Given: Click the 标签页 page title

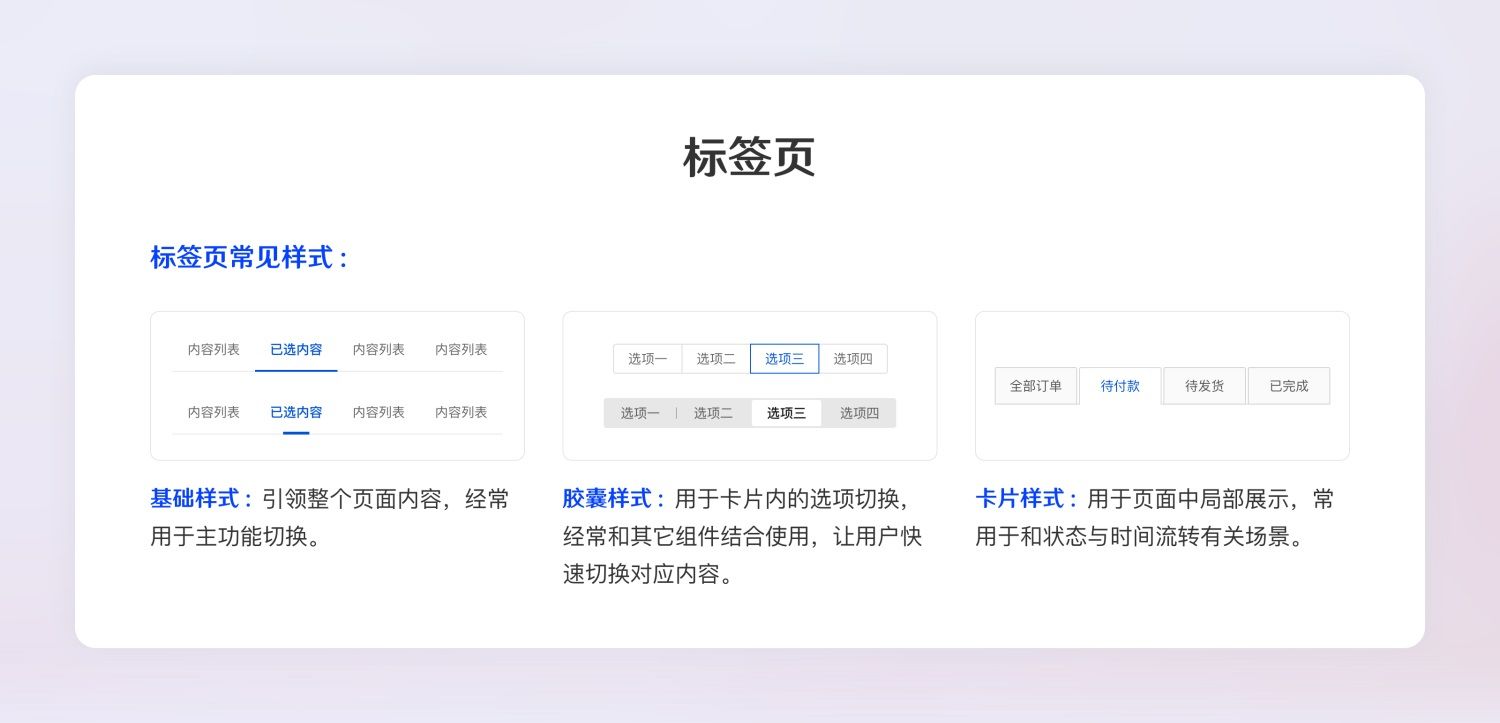Looking at the screenshot, I should pos(749,158).
